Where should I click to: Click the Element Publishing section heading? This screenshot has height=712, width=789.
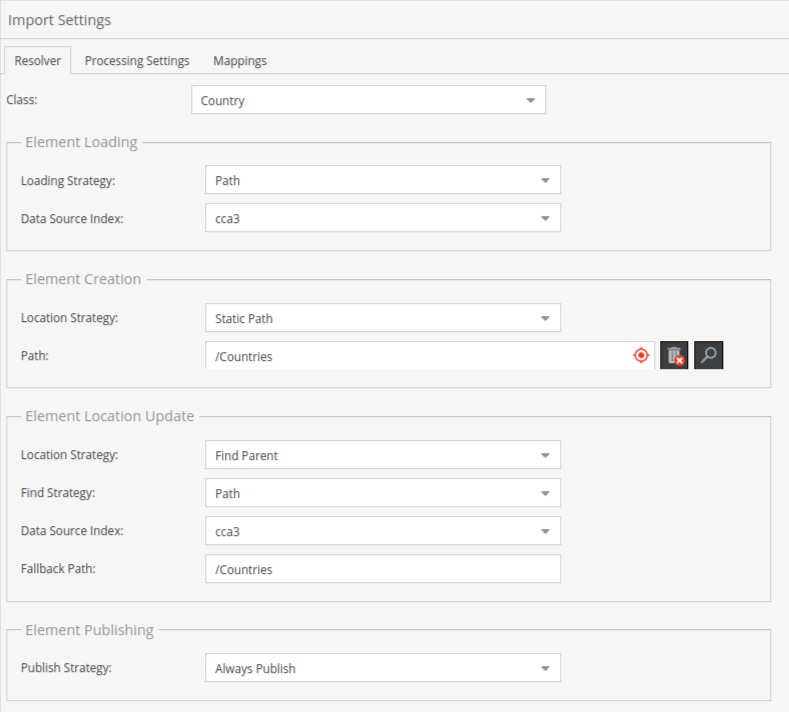89,630
